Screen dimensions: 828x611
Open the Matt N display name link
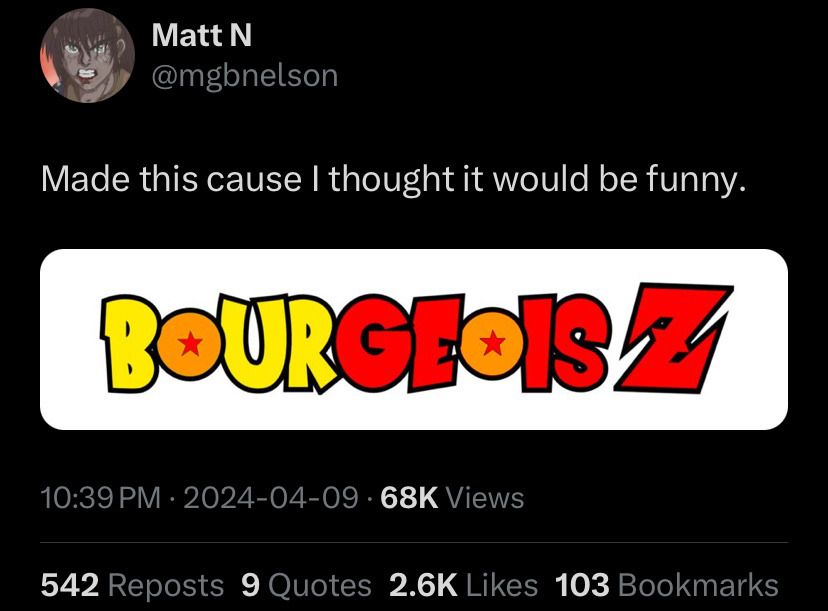tap(201, 35)
